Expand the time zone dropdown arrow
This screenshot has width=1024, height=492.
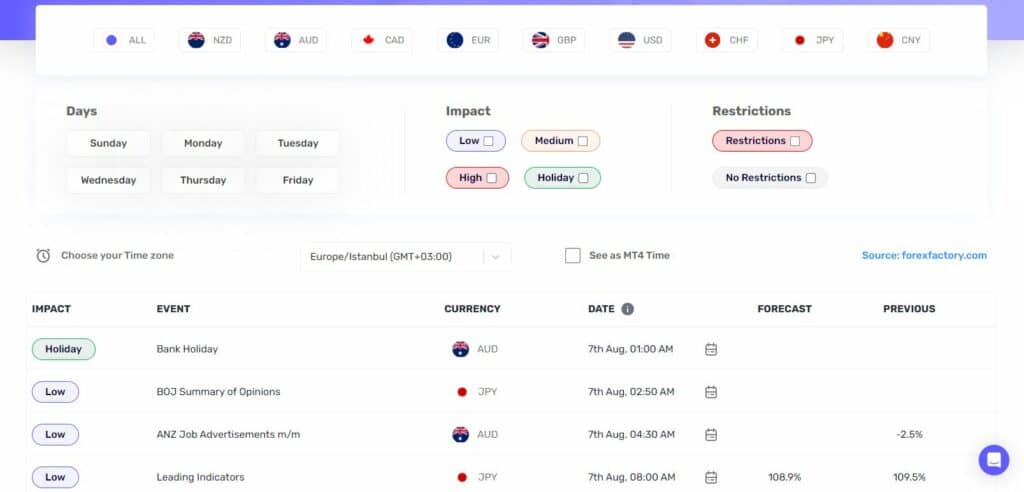496,257
